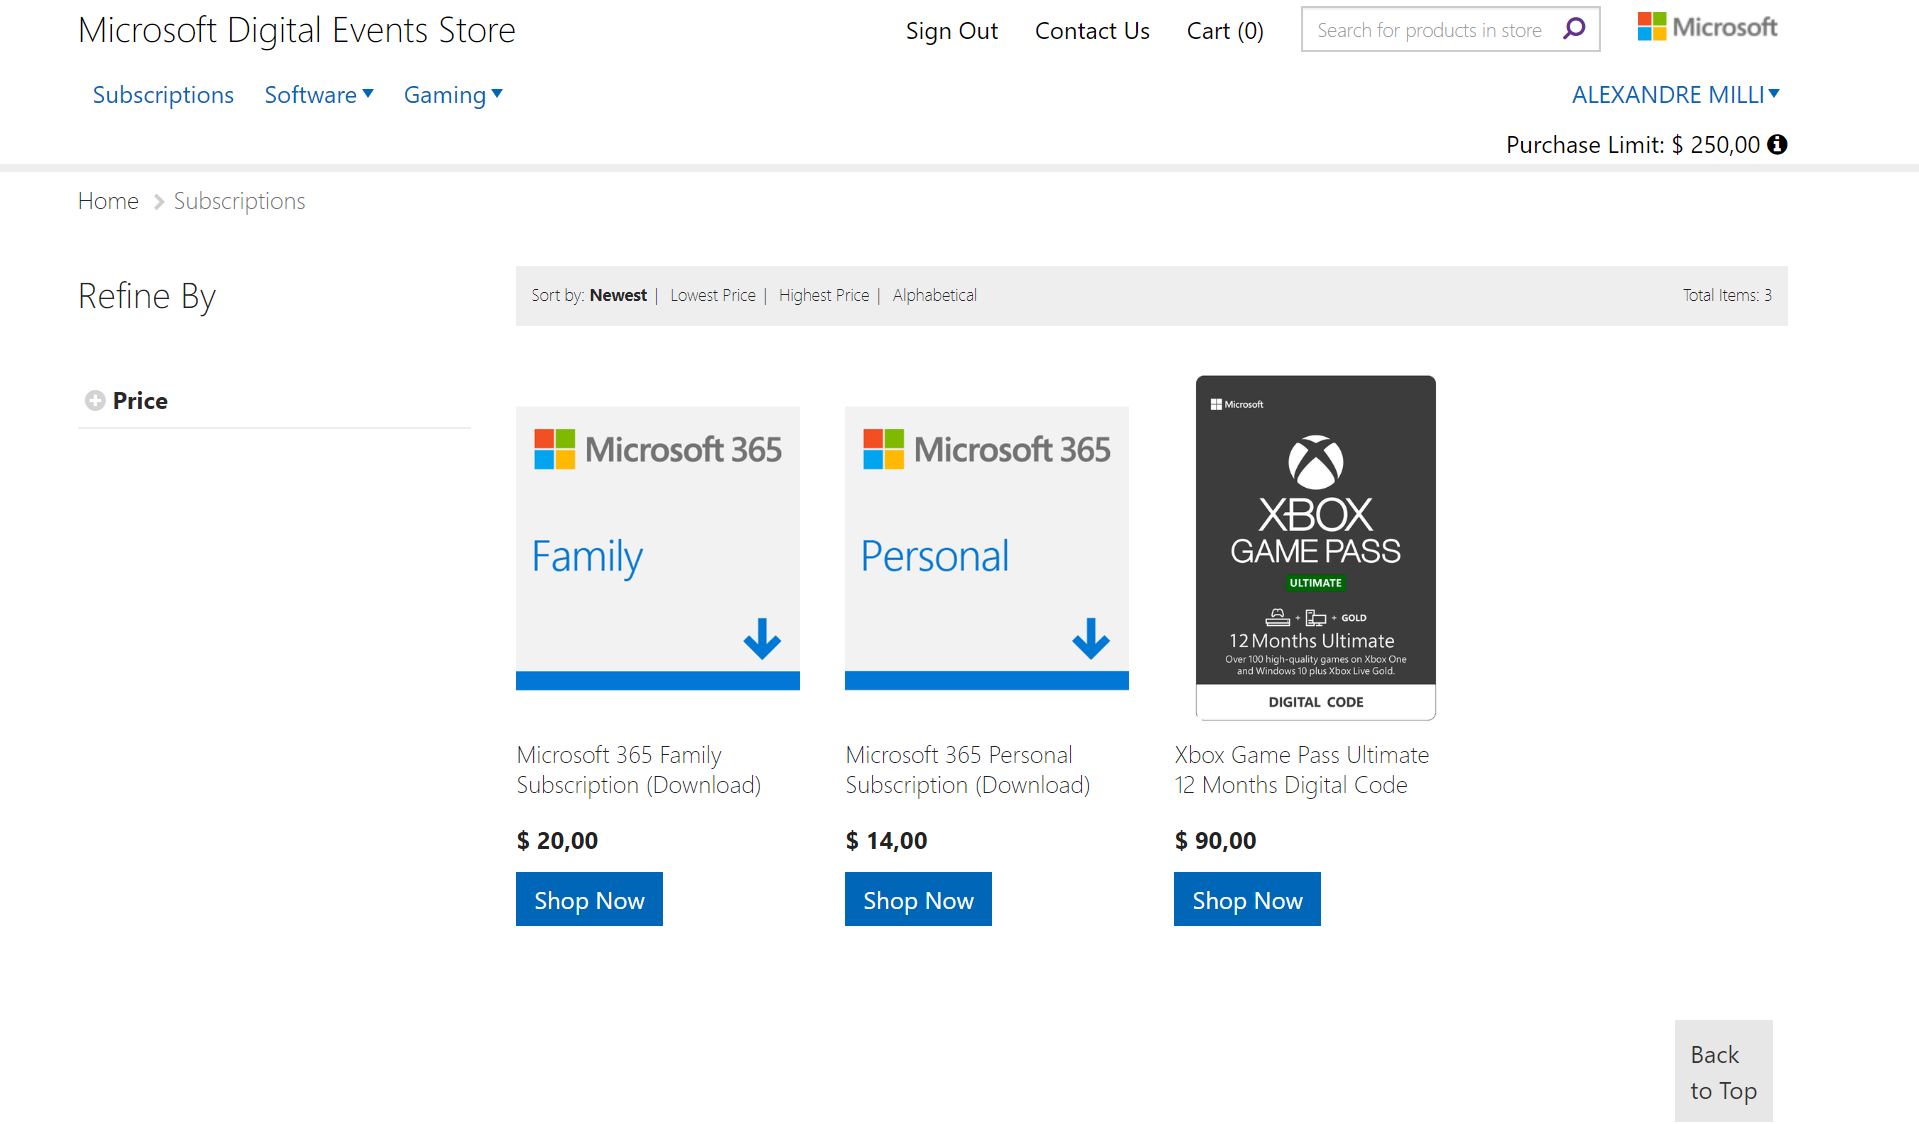Click the search magnifier icon

coord(1574,28)
